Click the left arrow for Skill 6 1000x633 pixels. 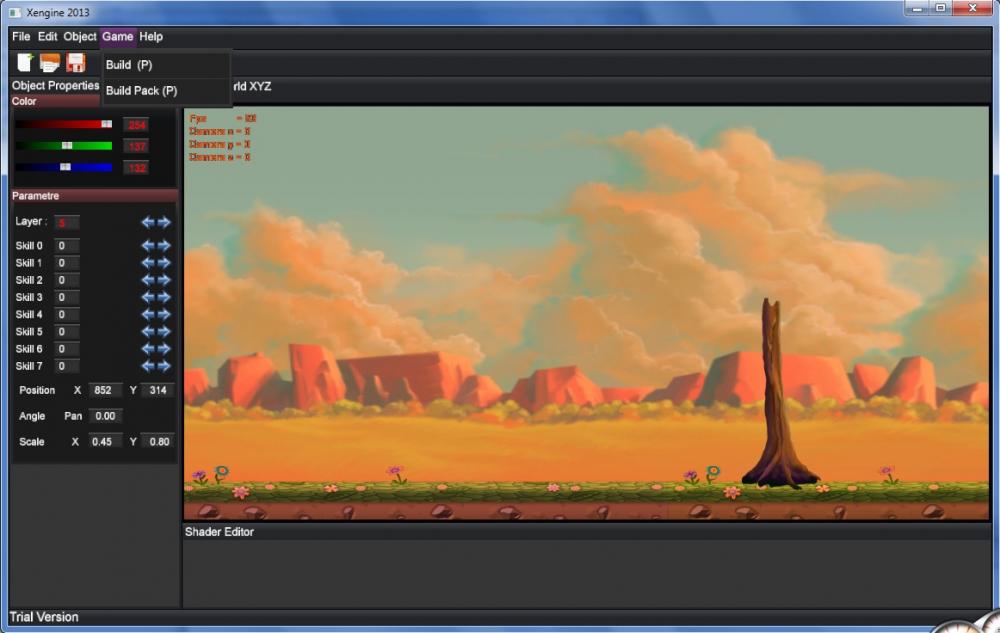click(x=148, y=349)
